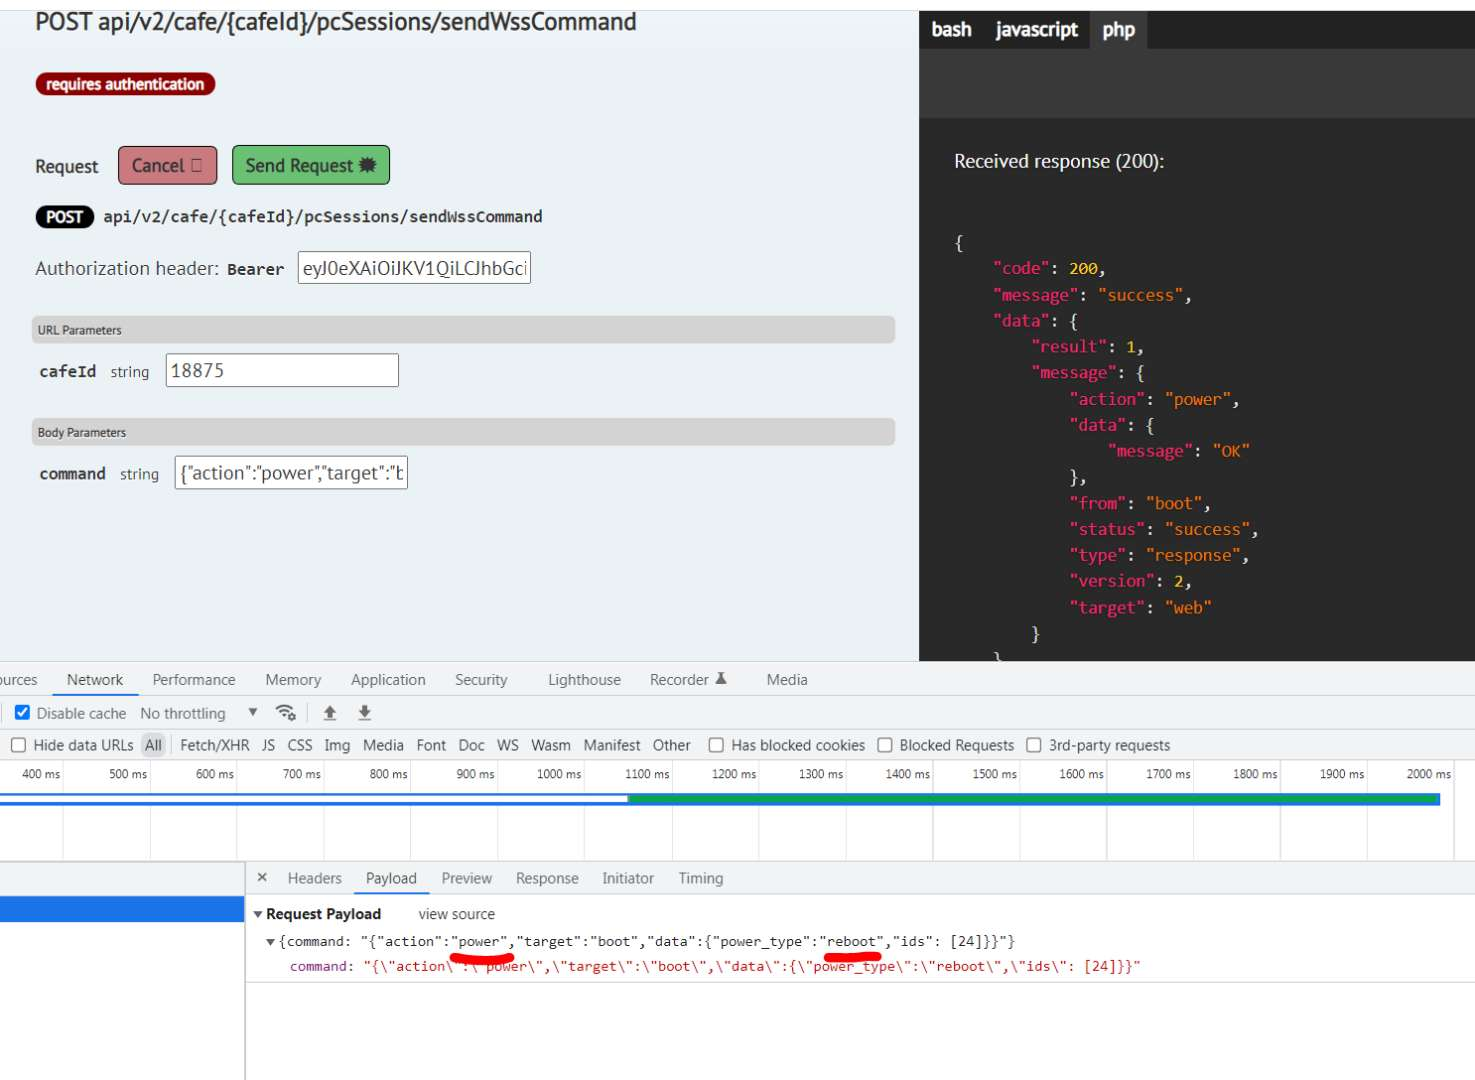Click the burst icon on Send Request
1475x1080 pixels.
click(368, 165)
